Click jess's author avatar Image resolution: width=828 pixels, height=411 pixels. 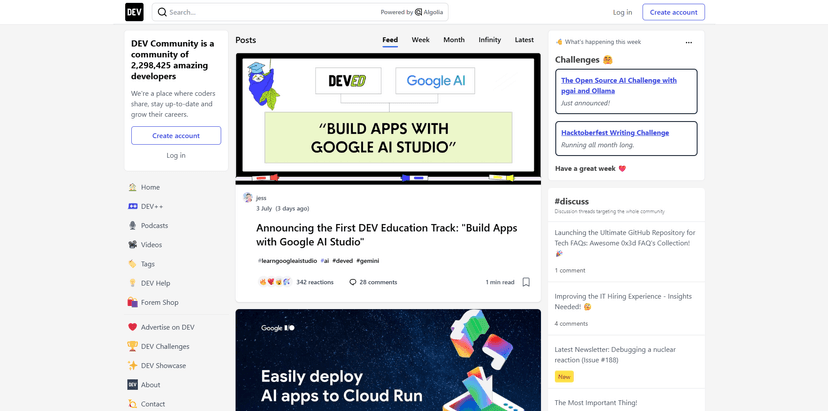click(248, 198)
